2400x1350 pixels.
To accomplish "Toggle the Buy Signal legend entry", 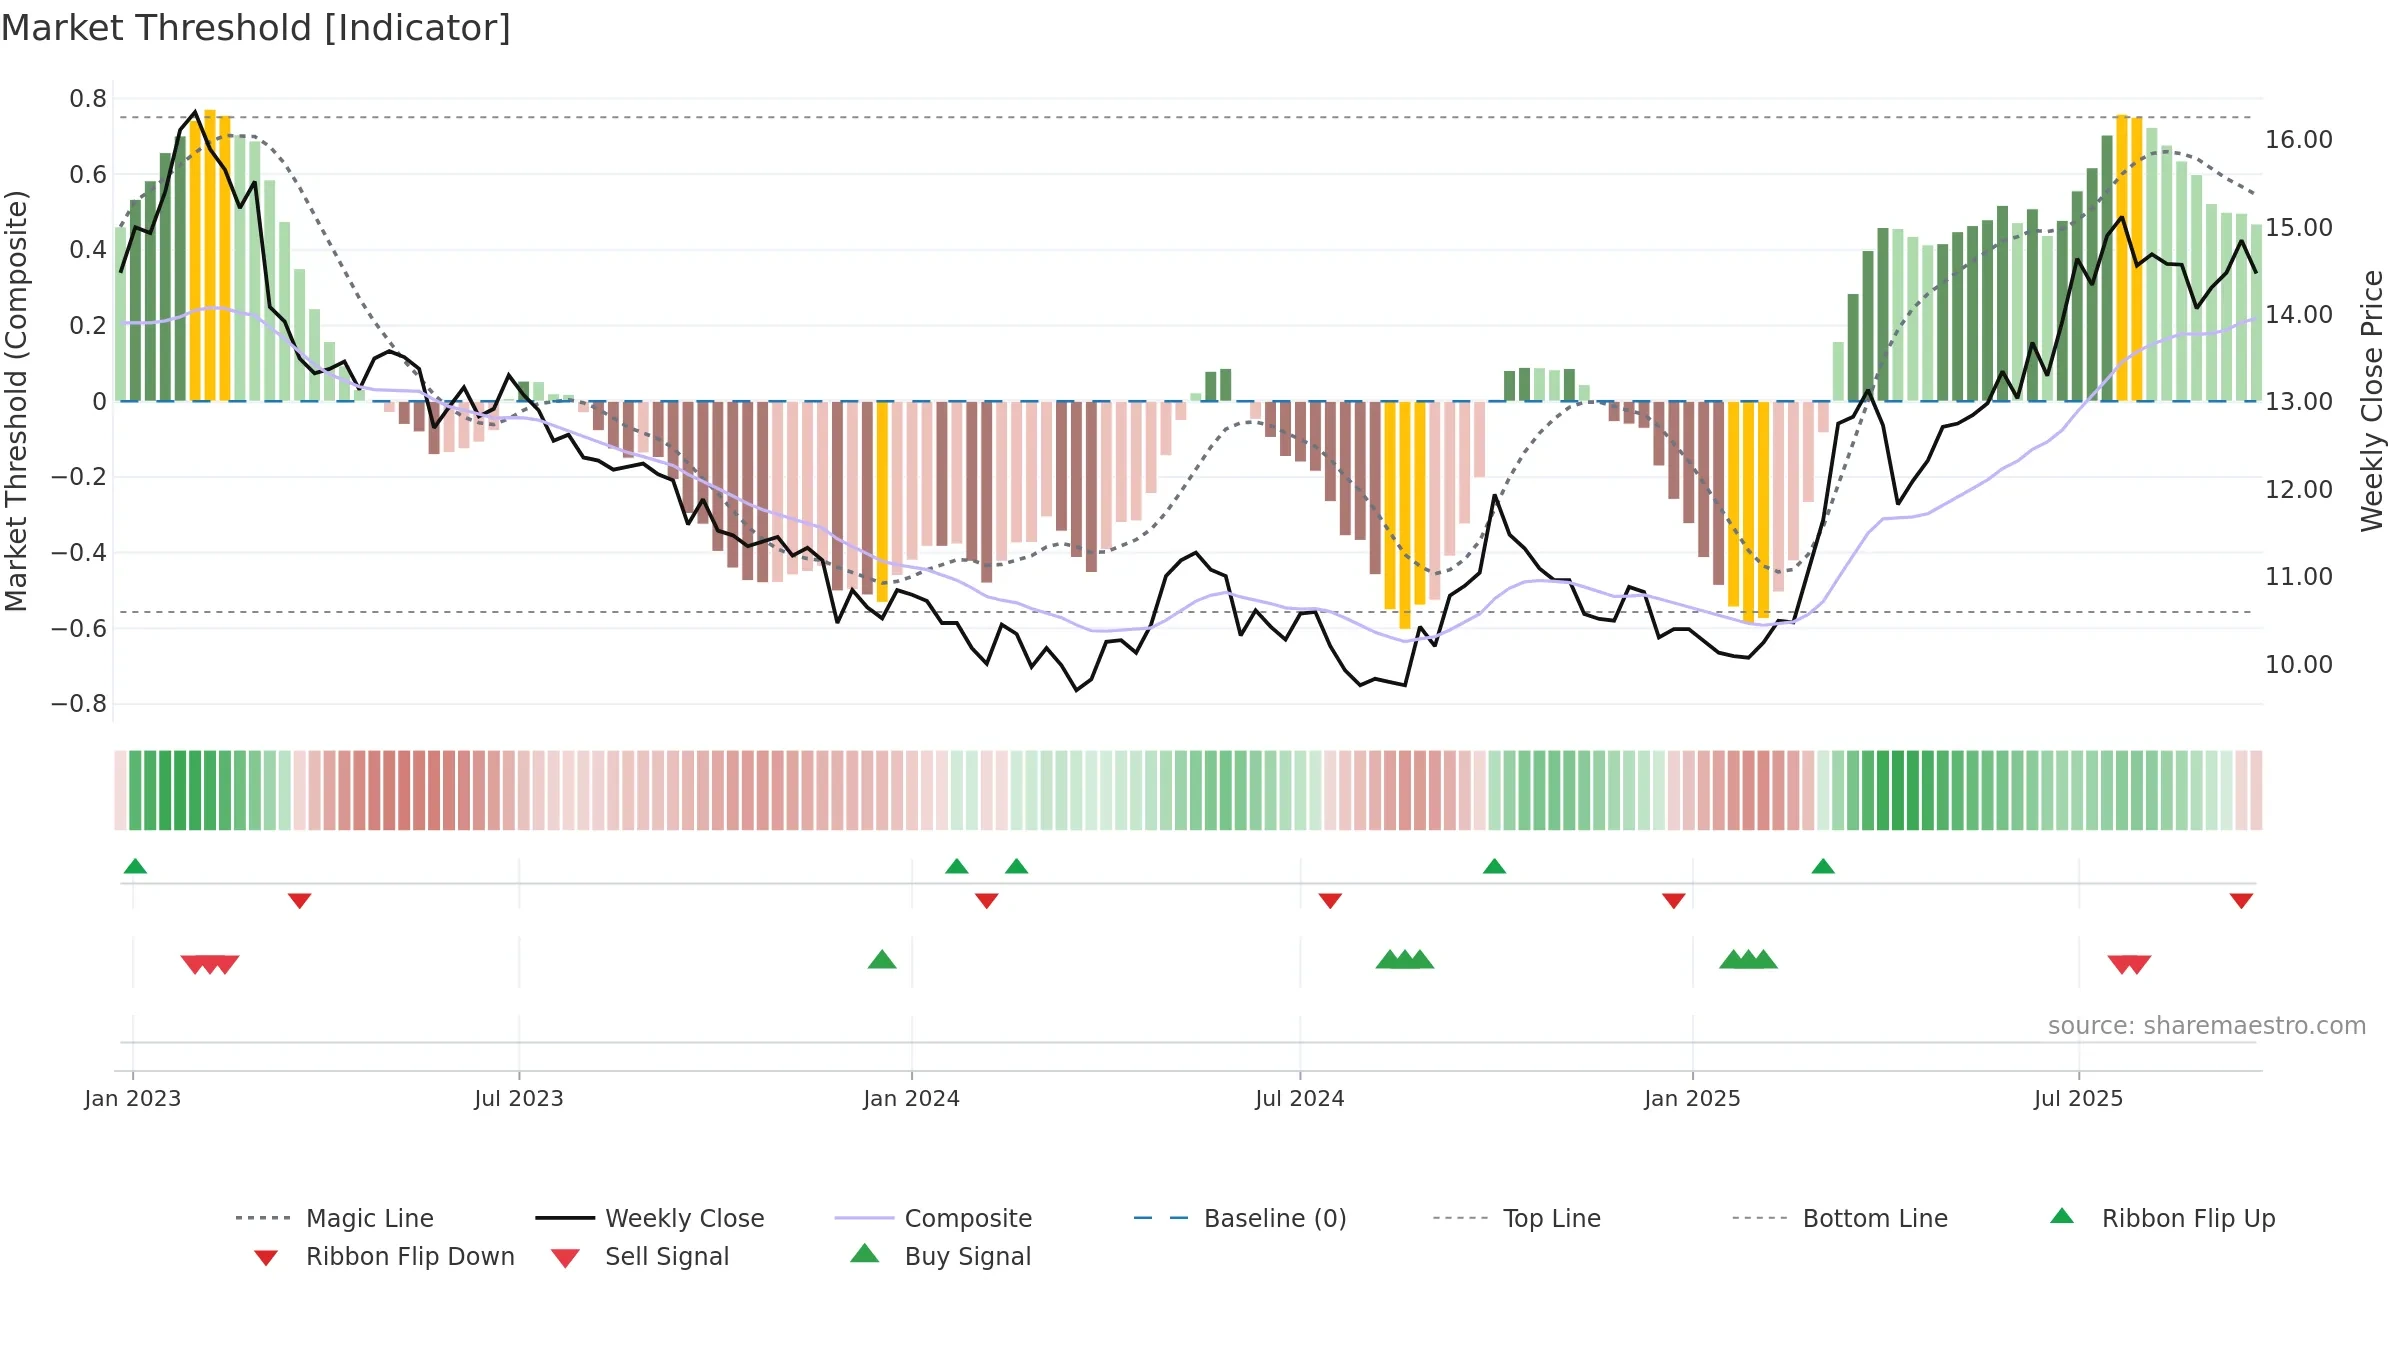I will (x=940, y=1256).
